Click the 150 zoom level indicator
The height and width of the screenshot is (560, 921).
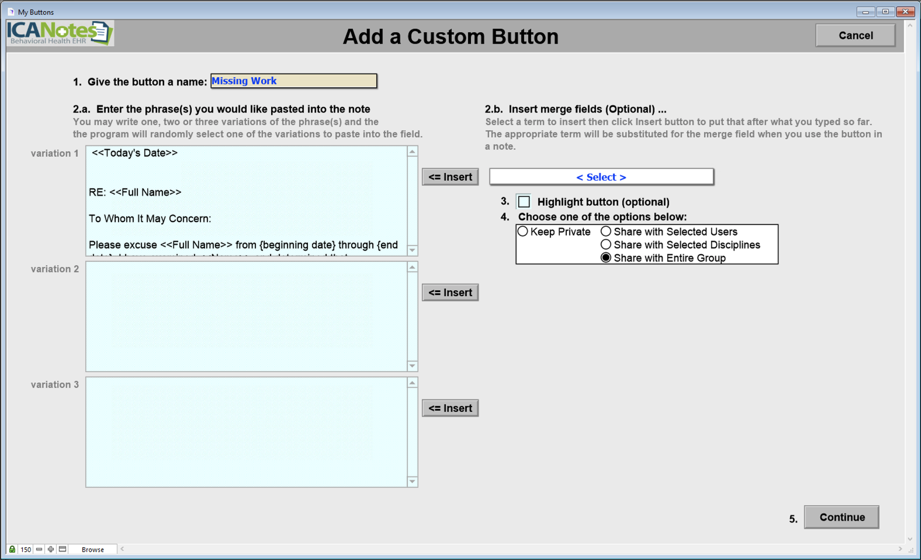click(x=26, y=549)
